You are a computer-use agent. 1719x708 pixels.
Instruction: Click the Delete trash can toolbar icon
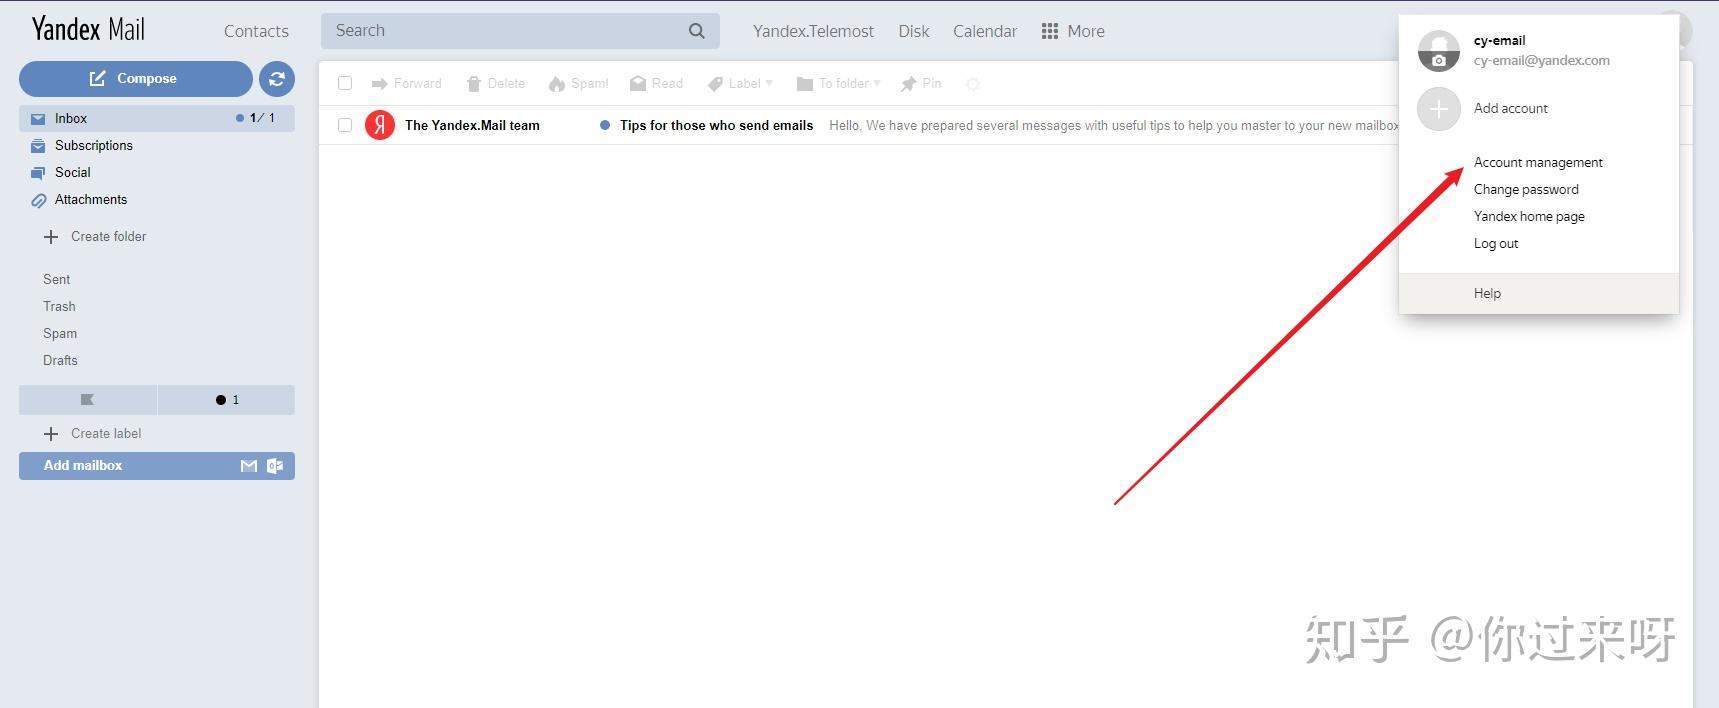point(474,84)
